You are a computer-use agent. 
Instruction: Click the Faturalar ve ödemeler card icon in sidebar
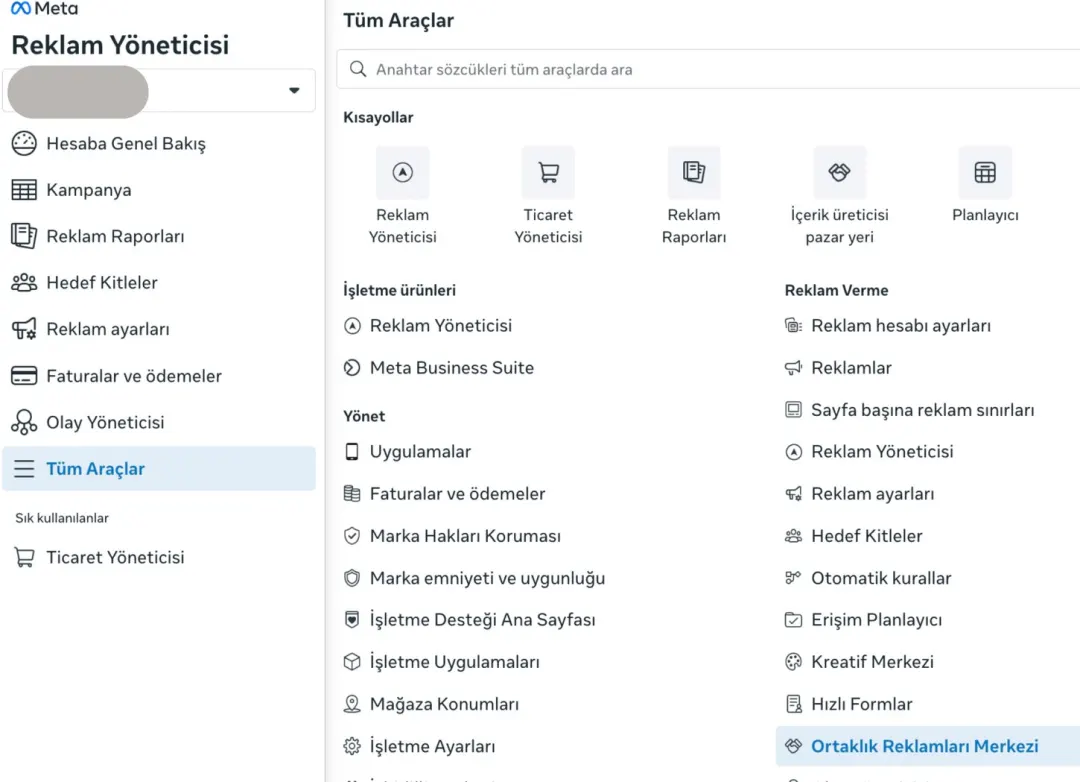click(24, 375)
